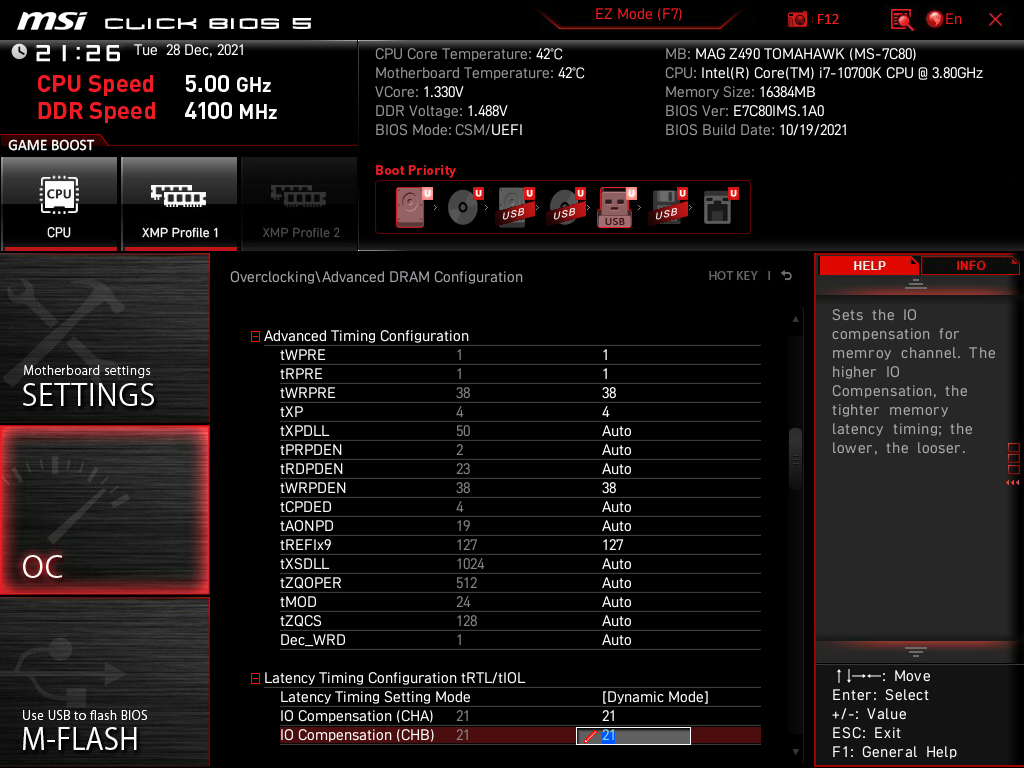
Task: Select tXSDLL Auto value
Action: coord(616,564)
